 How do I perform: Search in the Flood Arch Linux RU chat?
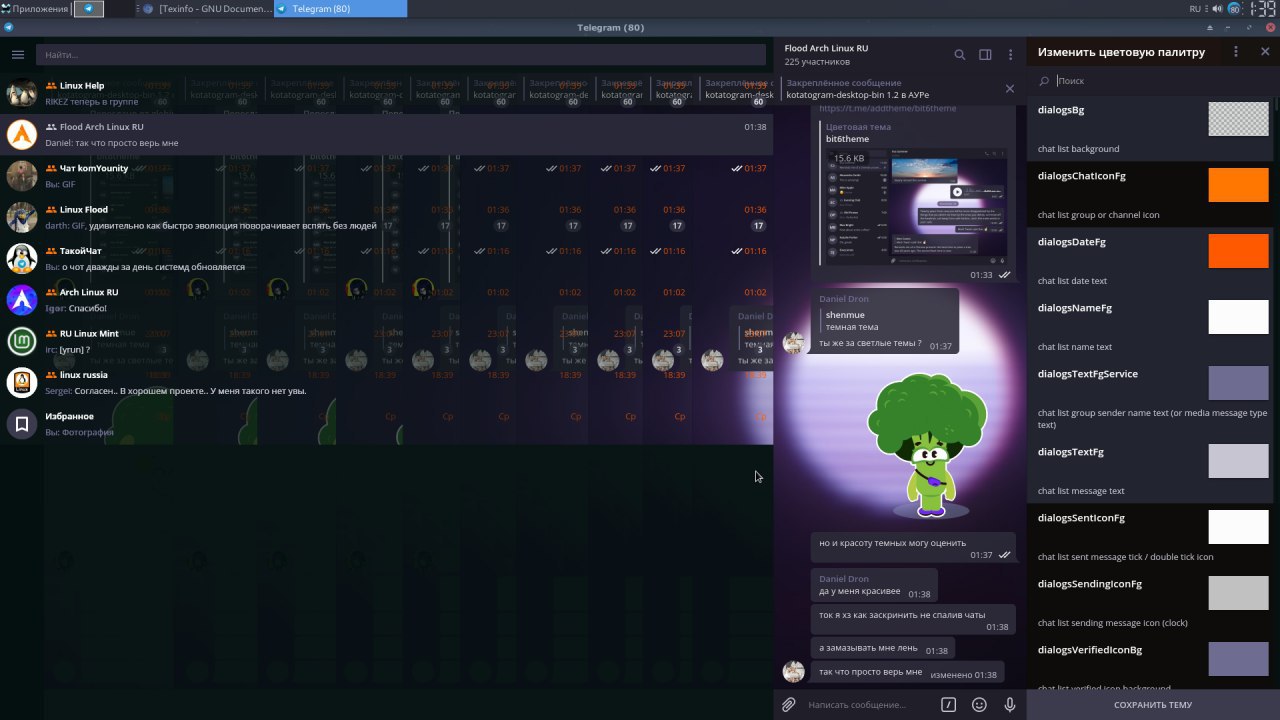(x=960, y=55)
